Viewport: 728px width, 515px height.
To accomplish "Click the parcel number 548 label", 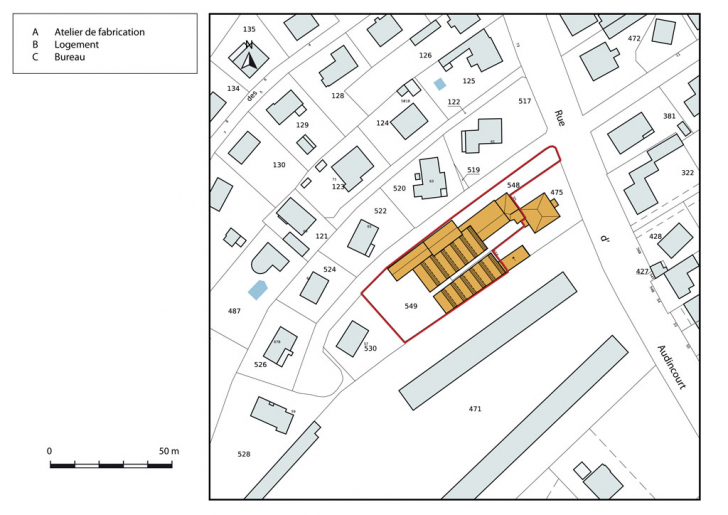I will 513,185.
